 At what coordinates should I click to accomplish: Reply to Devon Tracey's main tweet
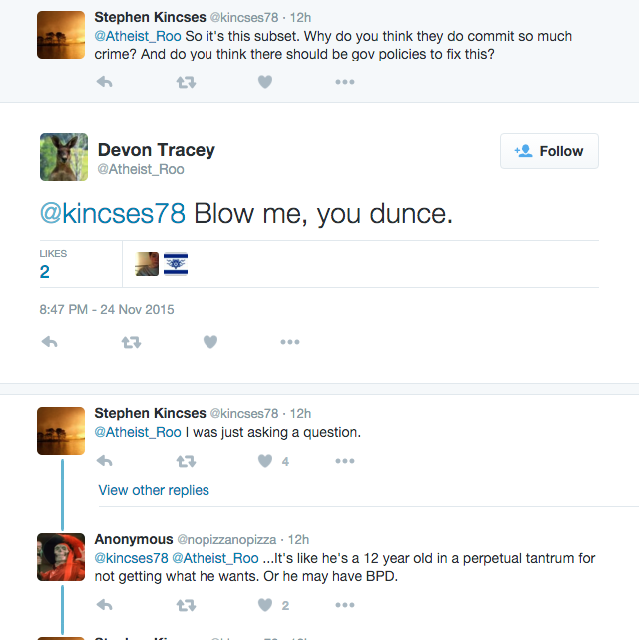(x=49, y=342)
